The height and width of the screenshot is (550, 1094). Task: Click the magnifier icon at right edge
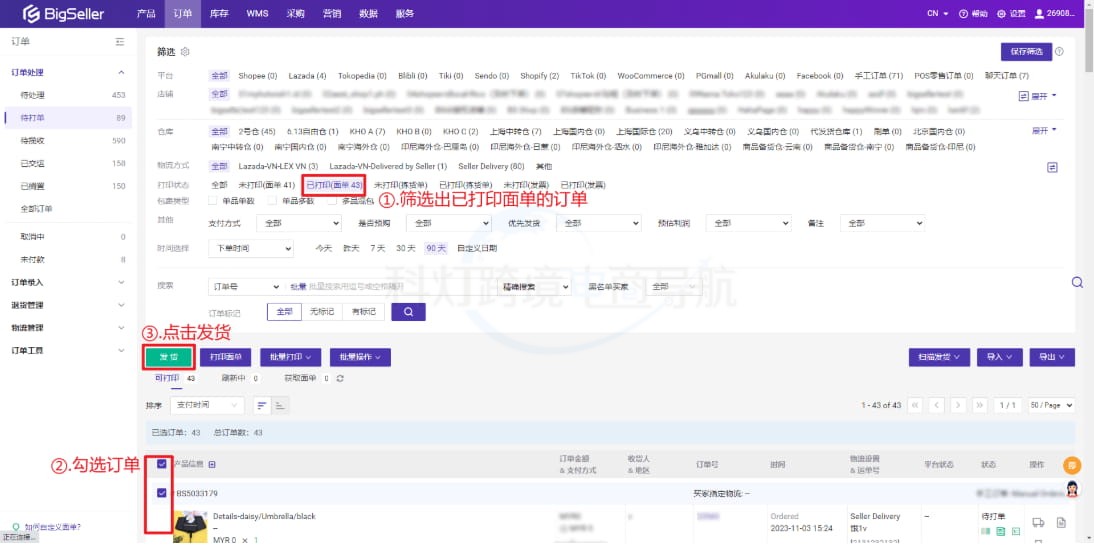pyautogui.click(x=1077, y=282)
